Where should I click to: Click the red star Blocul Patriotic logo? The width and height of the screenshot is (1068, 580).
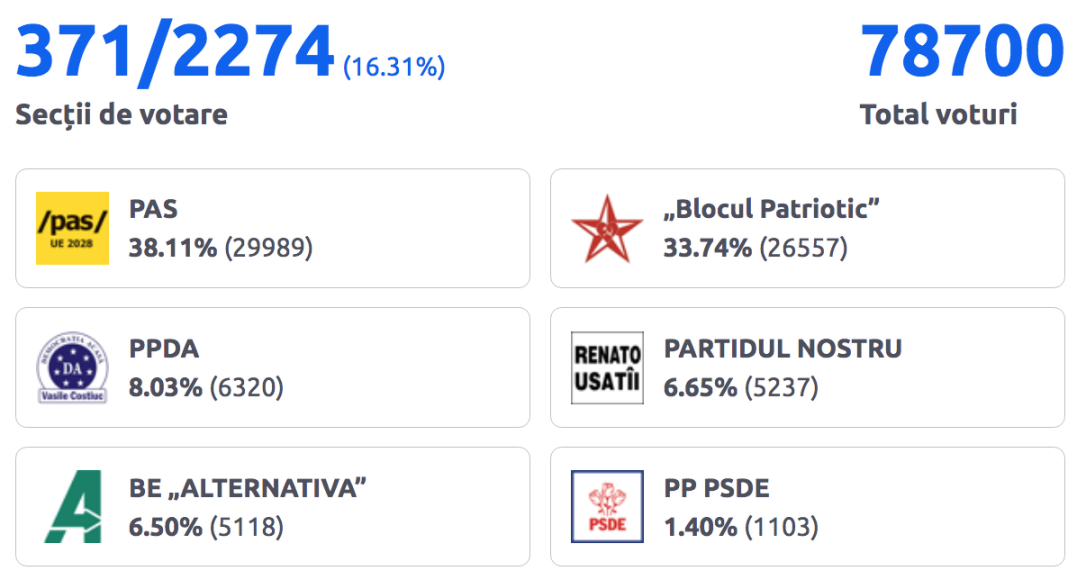point(607,228)
